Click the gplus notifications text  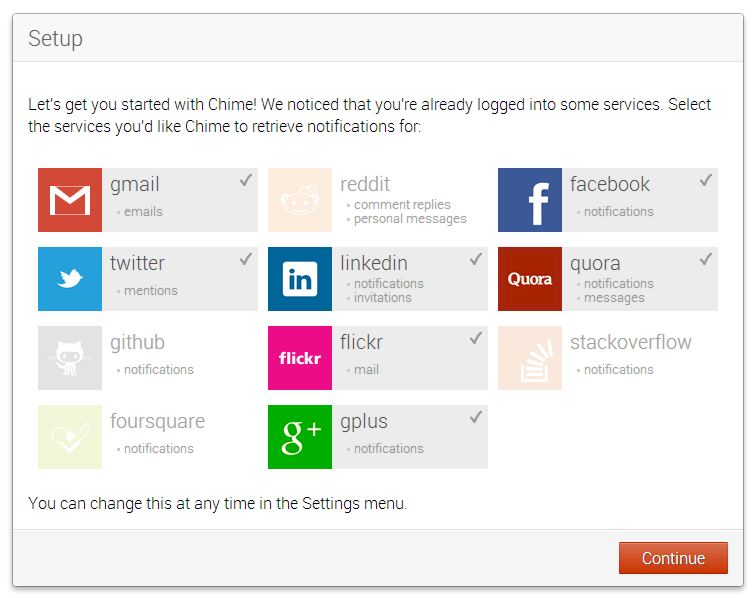388,449
